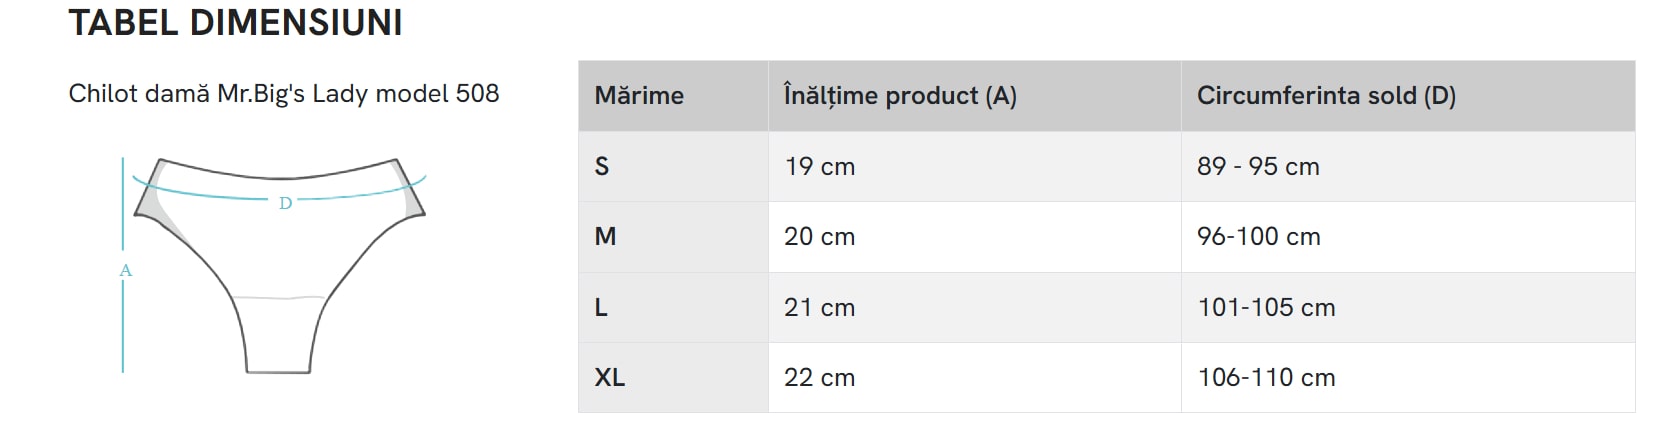Select the size 'XL' row cell
1666x426 pixels.
coord(609,378)
